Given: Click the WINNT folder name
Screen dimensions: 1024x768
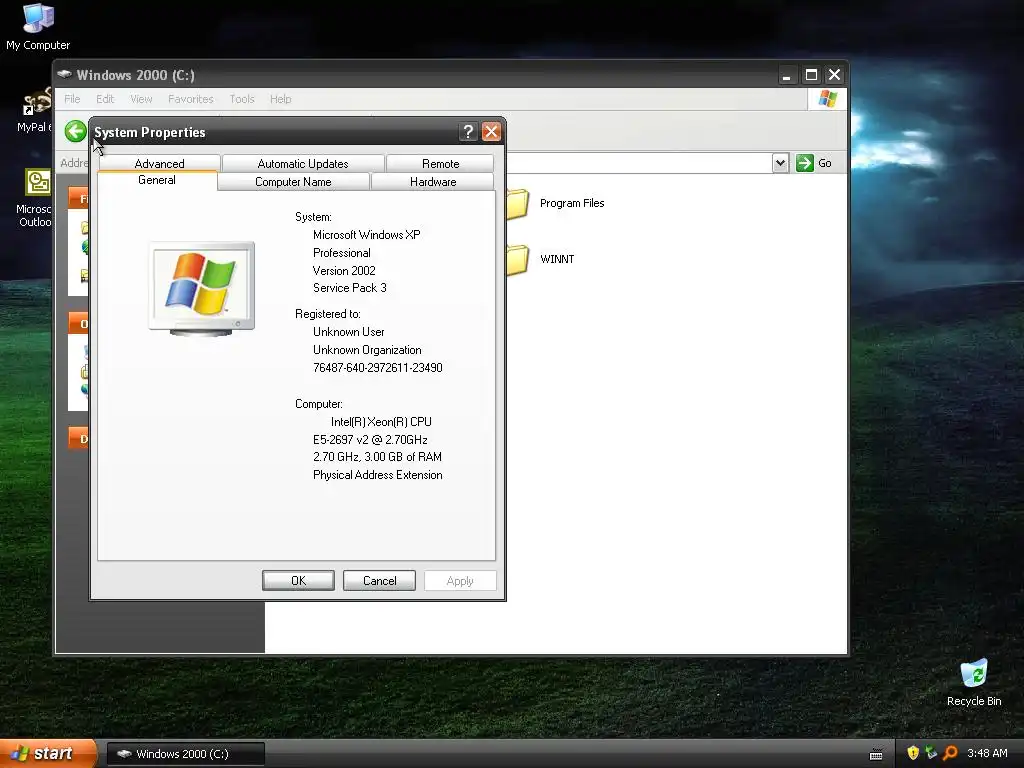Looking at the screenshot, I should point(557,259).
